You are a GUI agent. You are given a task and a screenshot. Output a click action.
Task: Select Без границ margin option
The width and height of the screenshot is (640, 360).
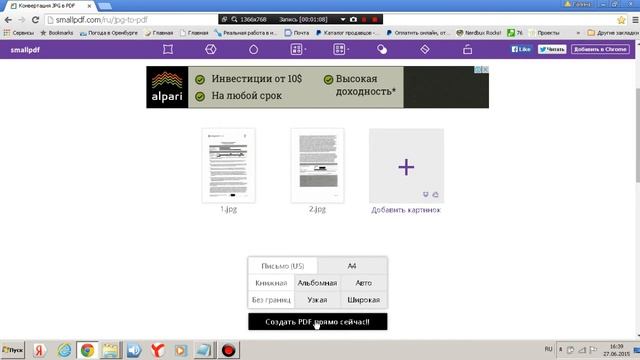point(271,300)
